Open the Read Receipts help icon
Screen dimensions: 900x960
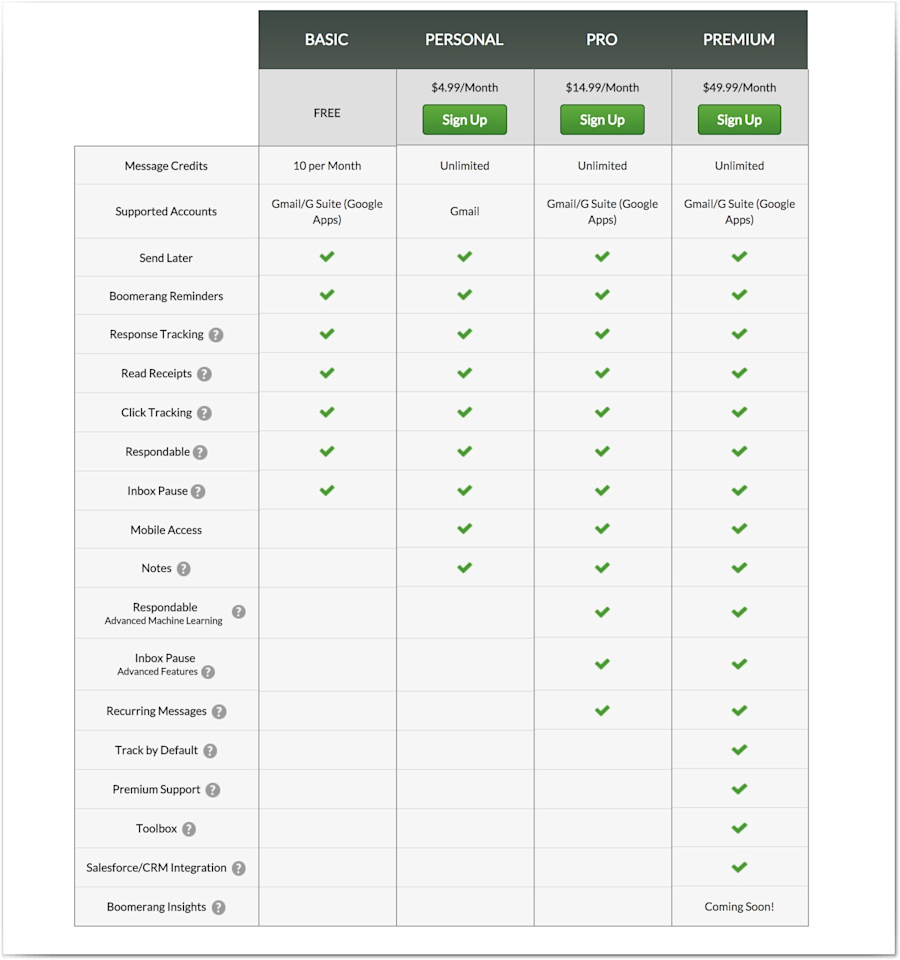[204, 373]
